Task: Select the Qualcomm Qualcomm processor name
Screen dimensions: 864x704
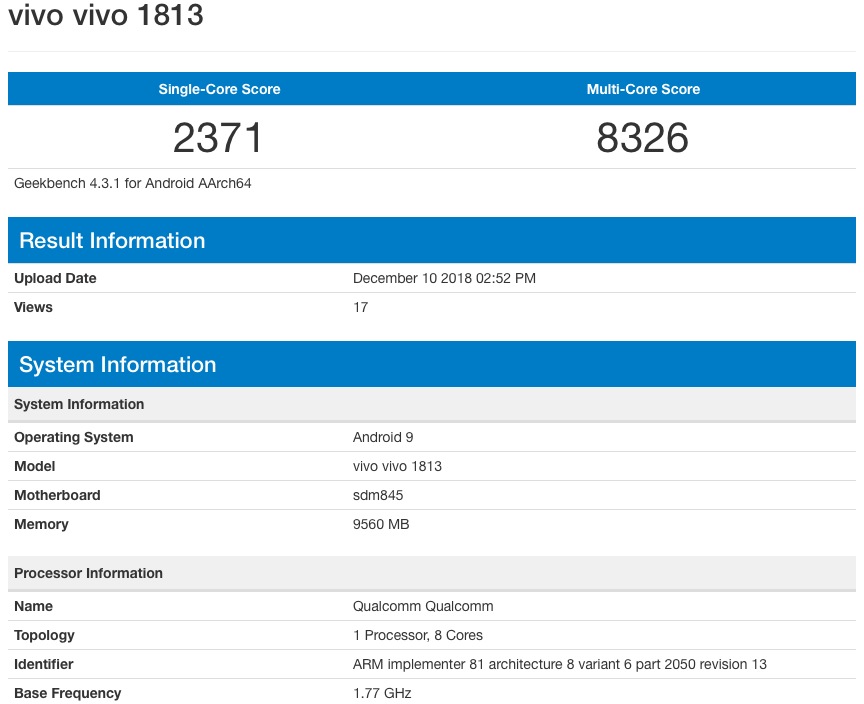Action: tap(423, 606)
